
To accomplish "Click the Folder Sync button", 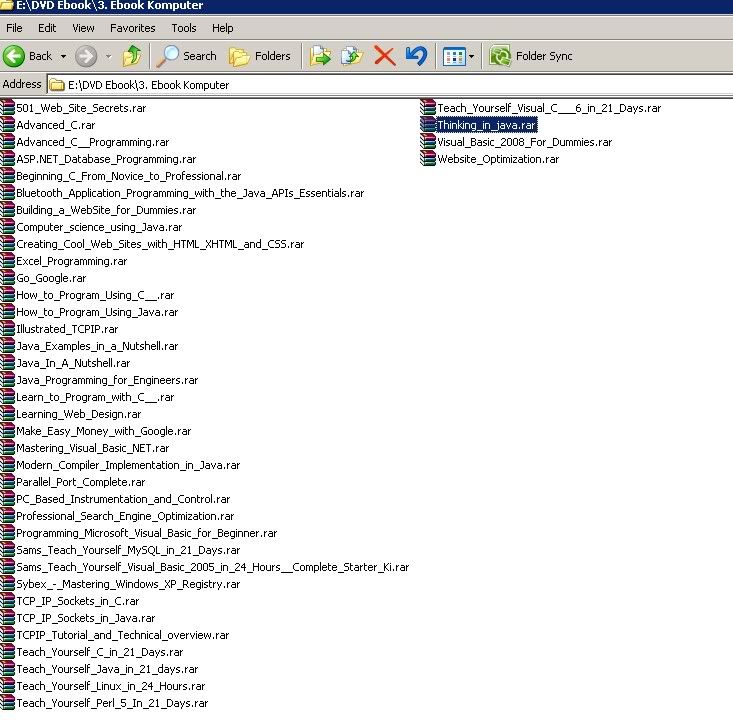I will point(531,56).
